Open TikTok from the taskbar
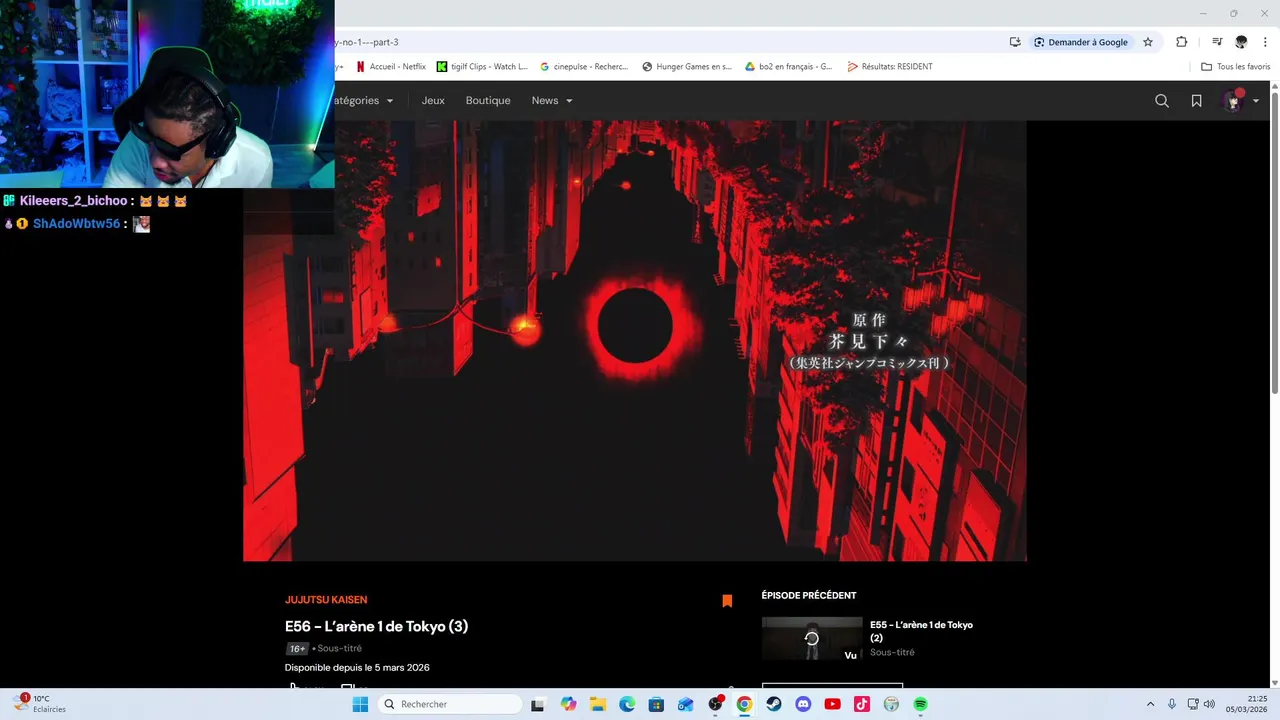Viewport: 1280px width, 720px height. point(862,704)
